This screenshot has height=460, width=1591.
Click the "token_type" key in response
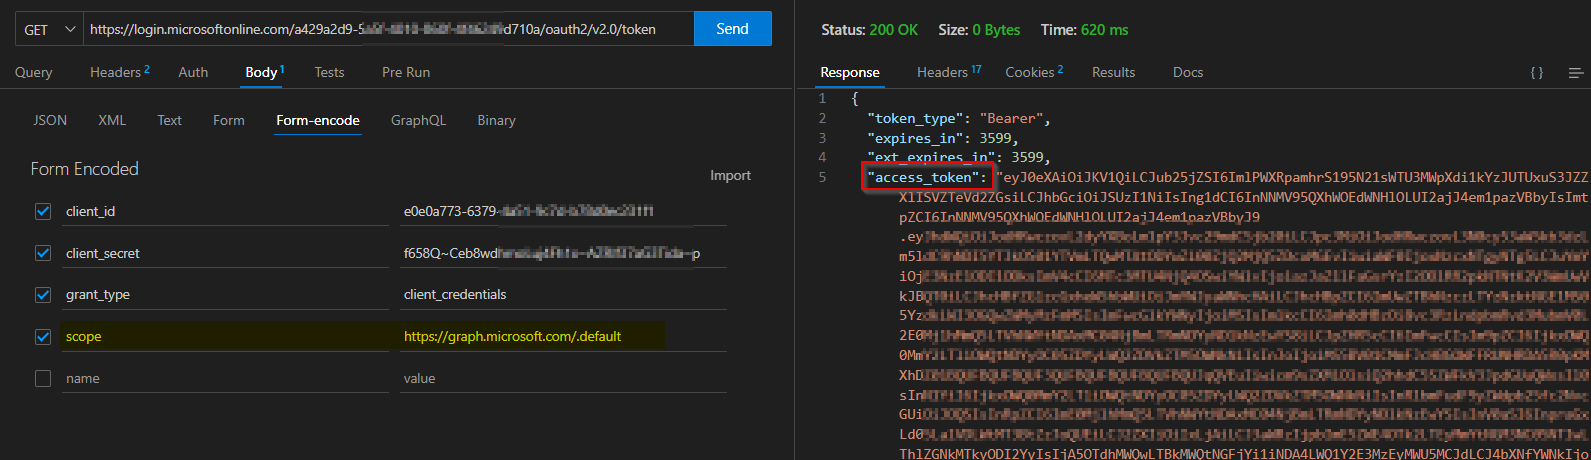click(x=915, y=118)
